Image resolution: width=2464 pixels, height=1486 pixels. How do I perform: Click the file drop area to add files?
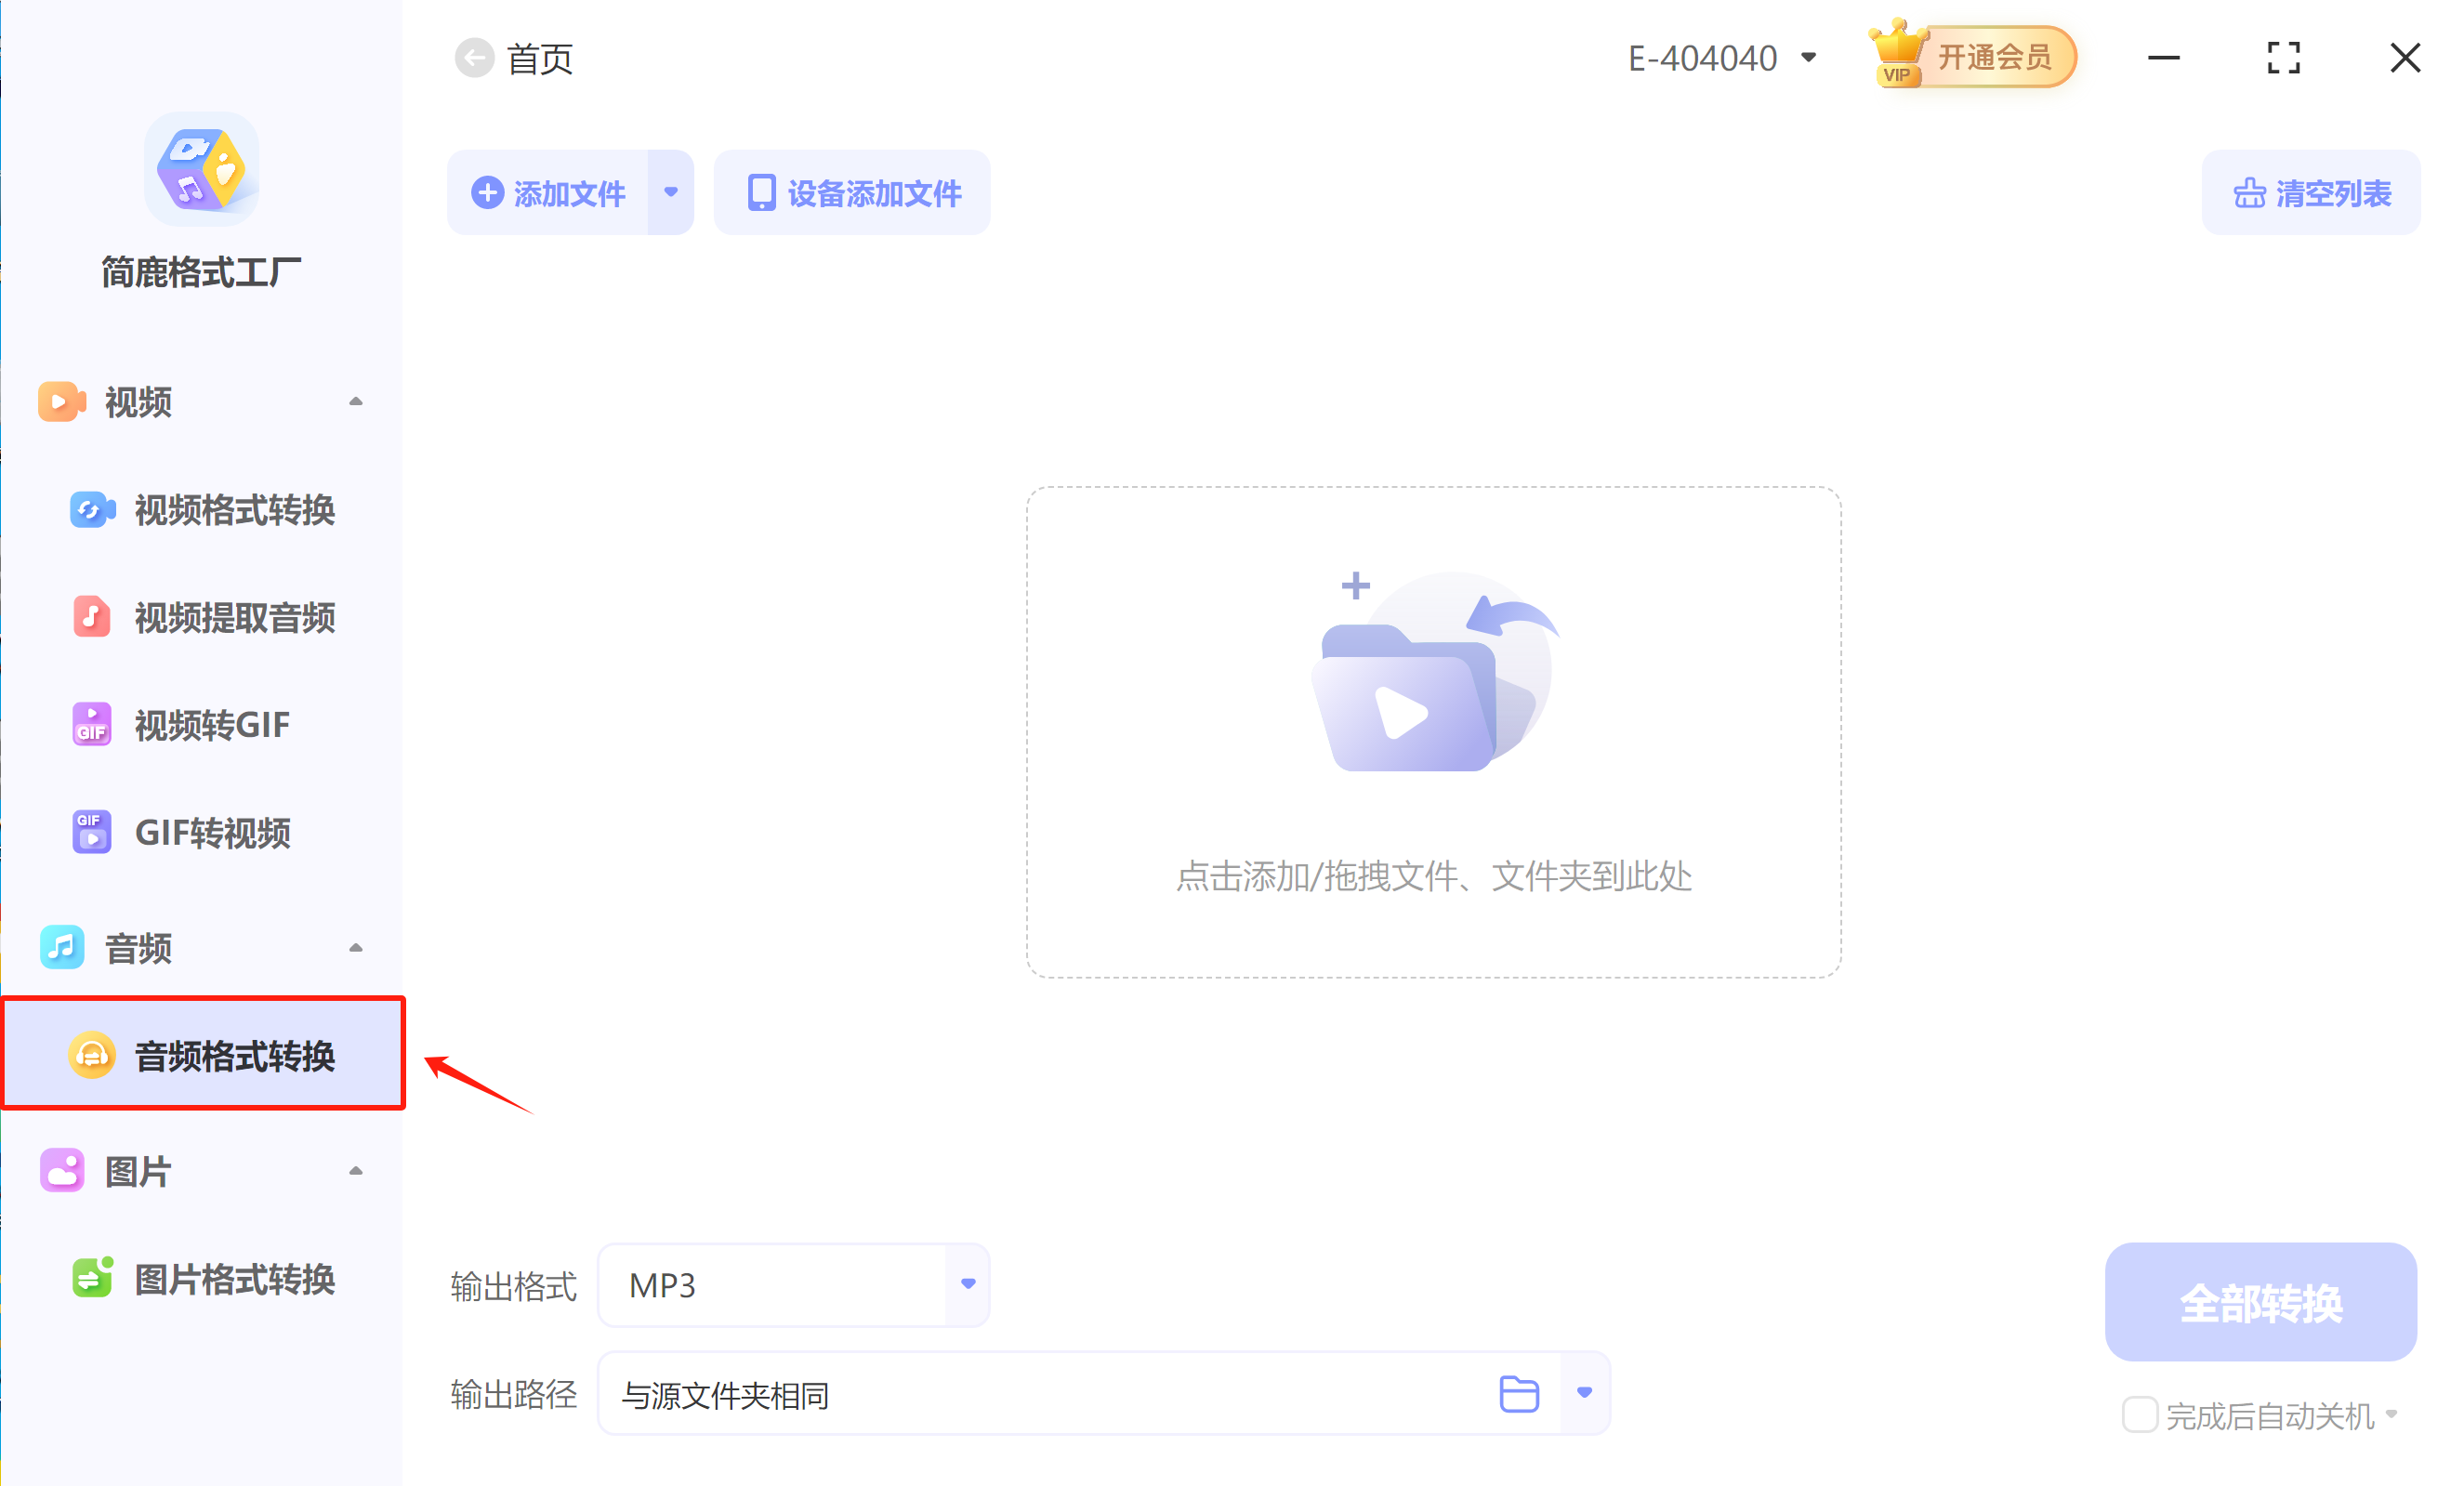(1433, 730)
